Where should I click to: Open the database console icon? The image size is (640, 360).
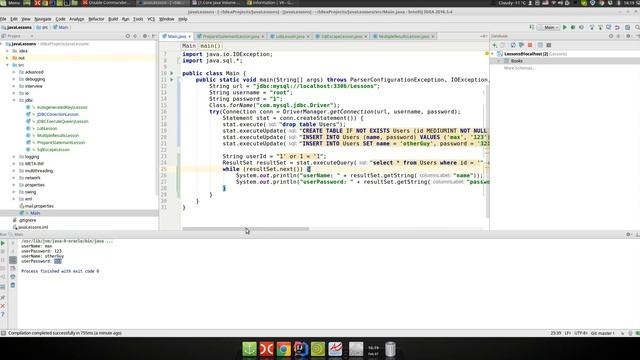pos(549,45)
